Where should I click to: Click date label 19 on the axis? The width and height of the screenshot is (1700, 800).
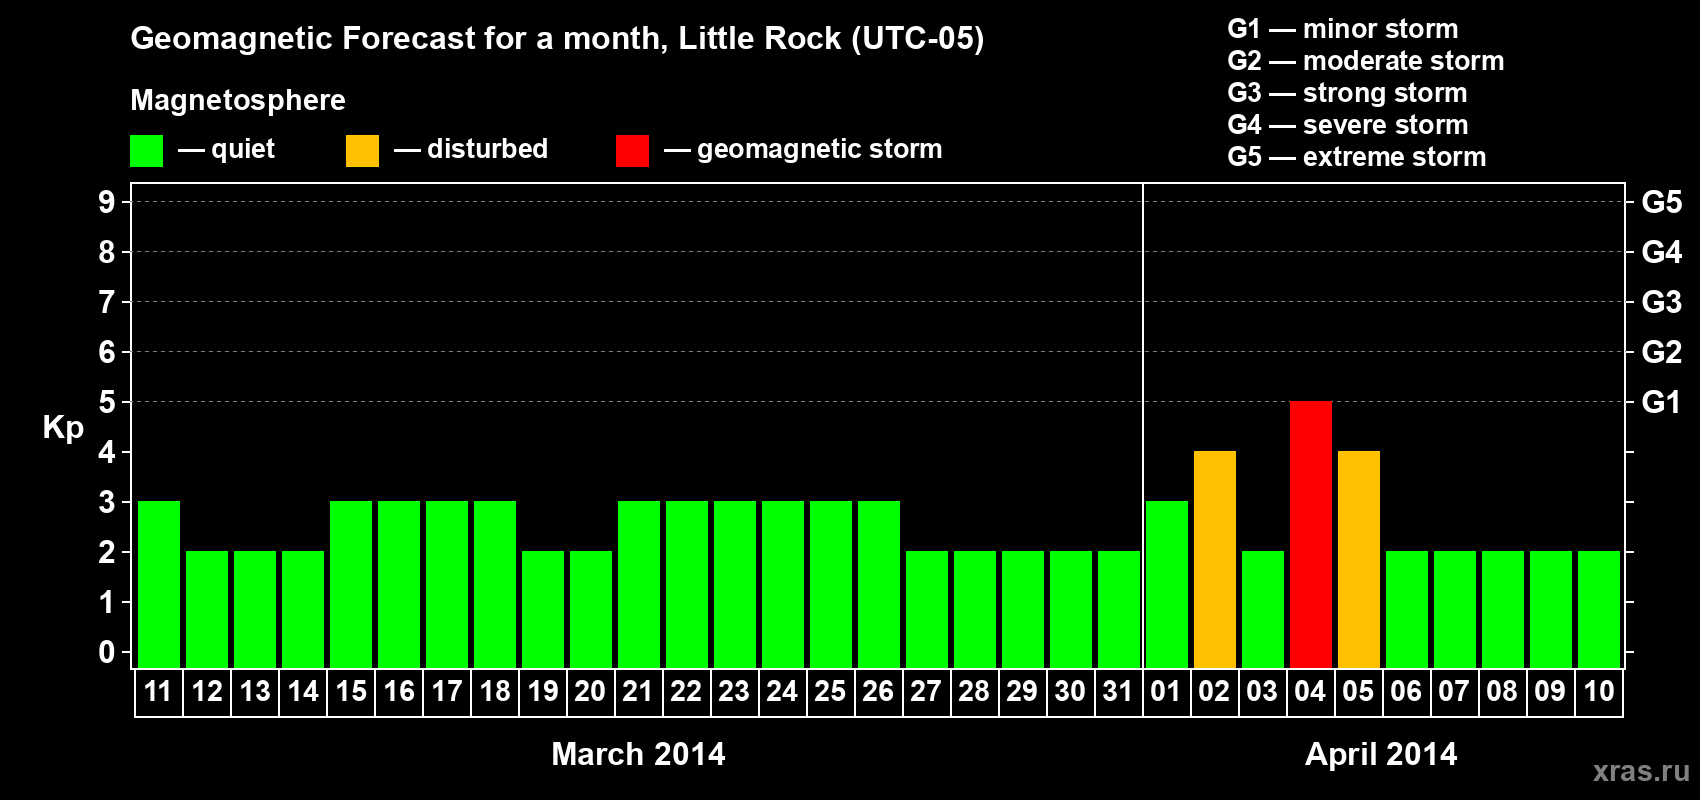click(x=543, y=691)
